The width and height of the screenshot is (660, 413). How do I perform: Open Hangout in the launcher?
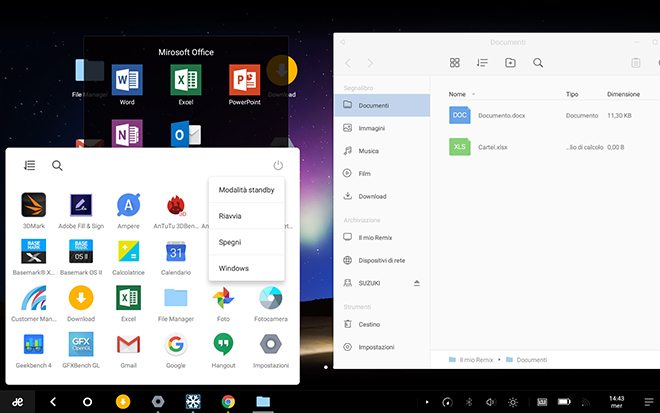click(x=223, y=345)
